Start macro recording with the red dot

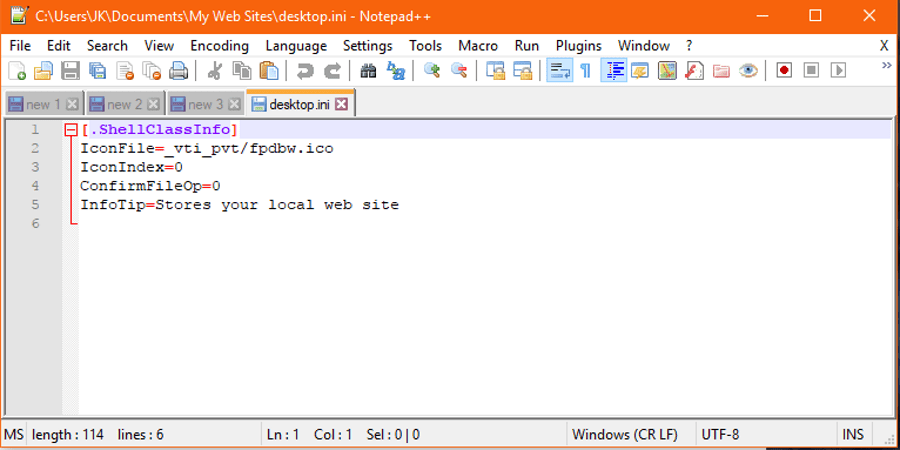784,71
